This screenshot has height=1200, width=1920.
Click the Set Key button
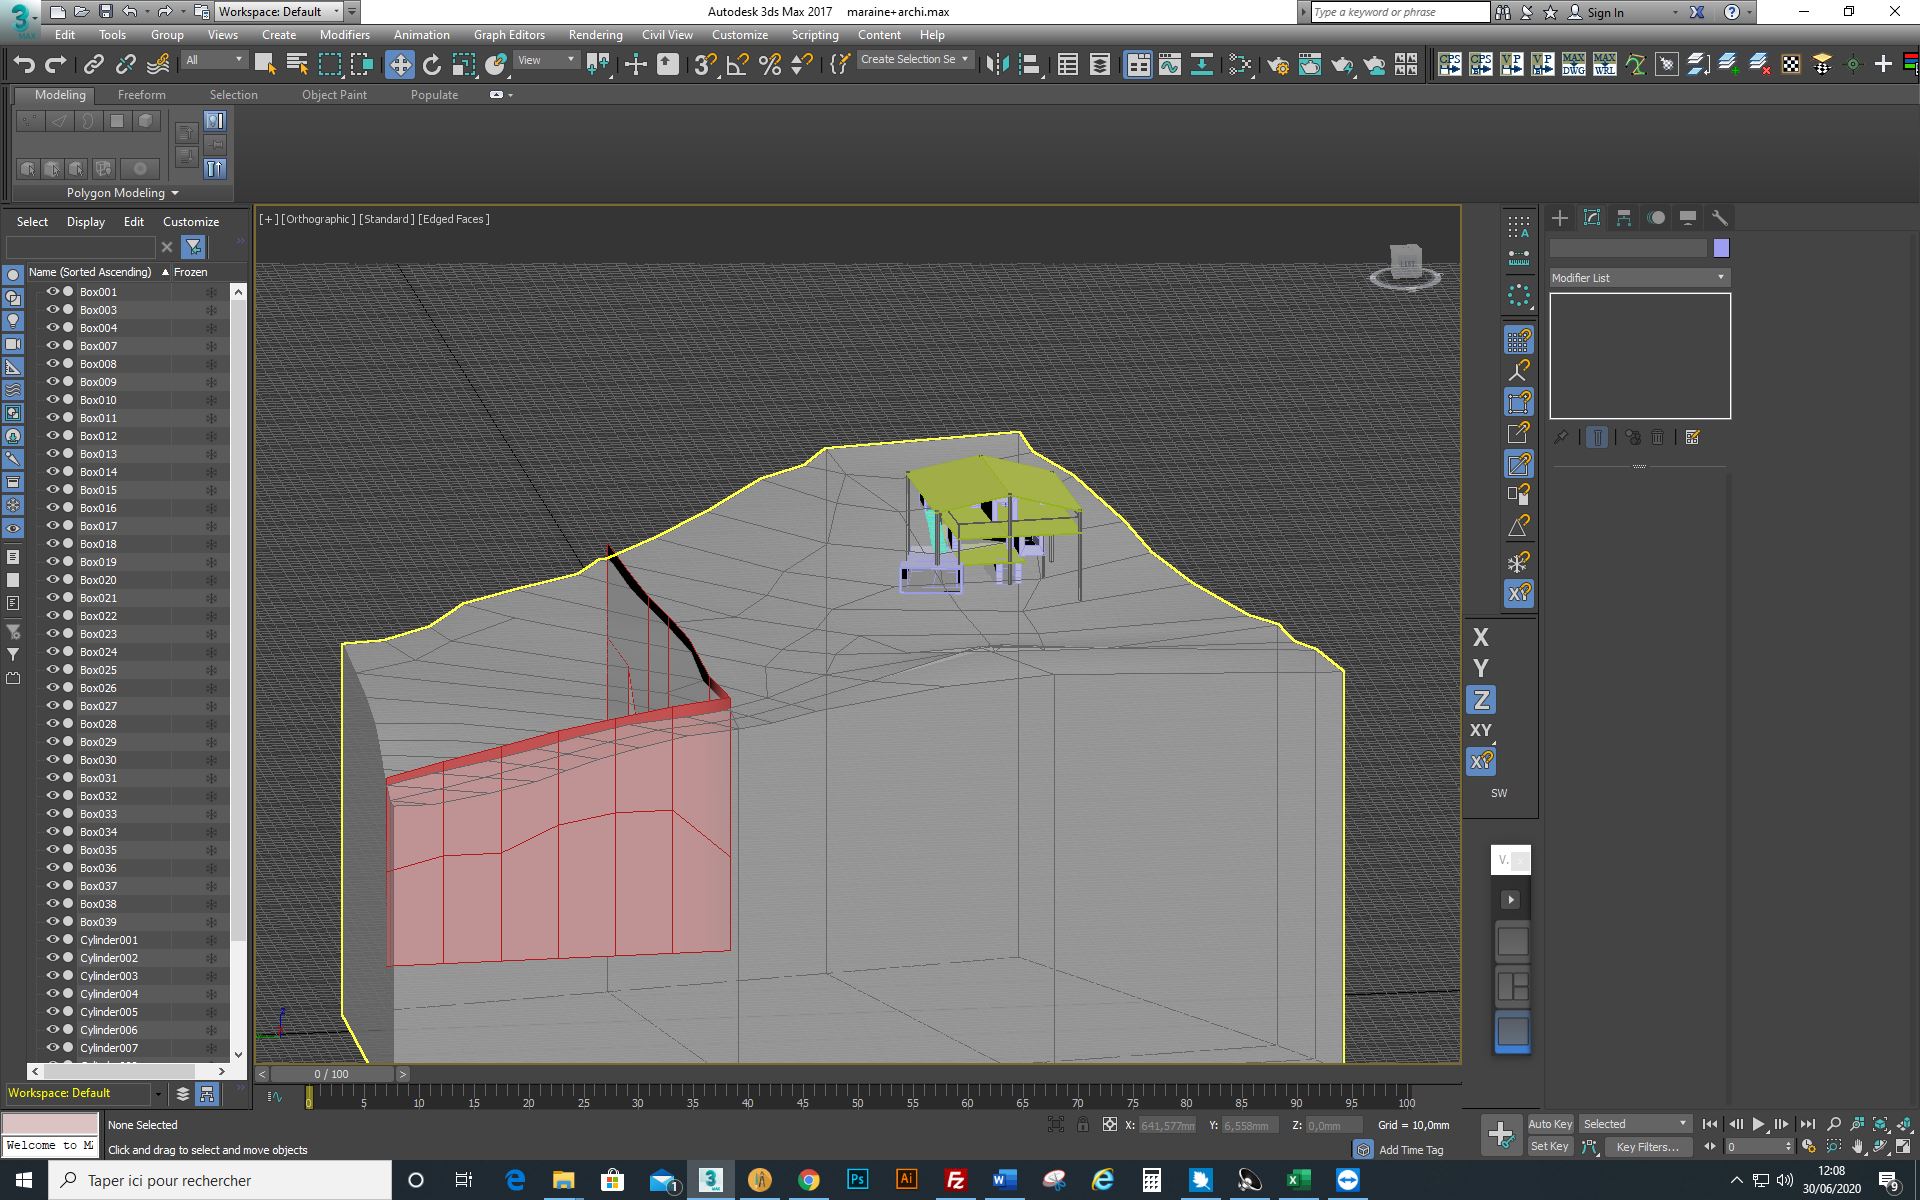click(1550, 1147)
